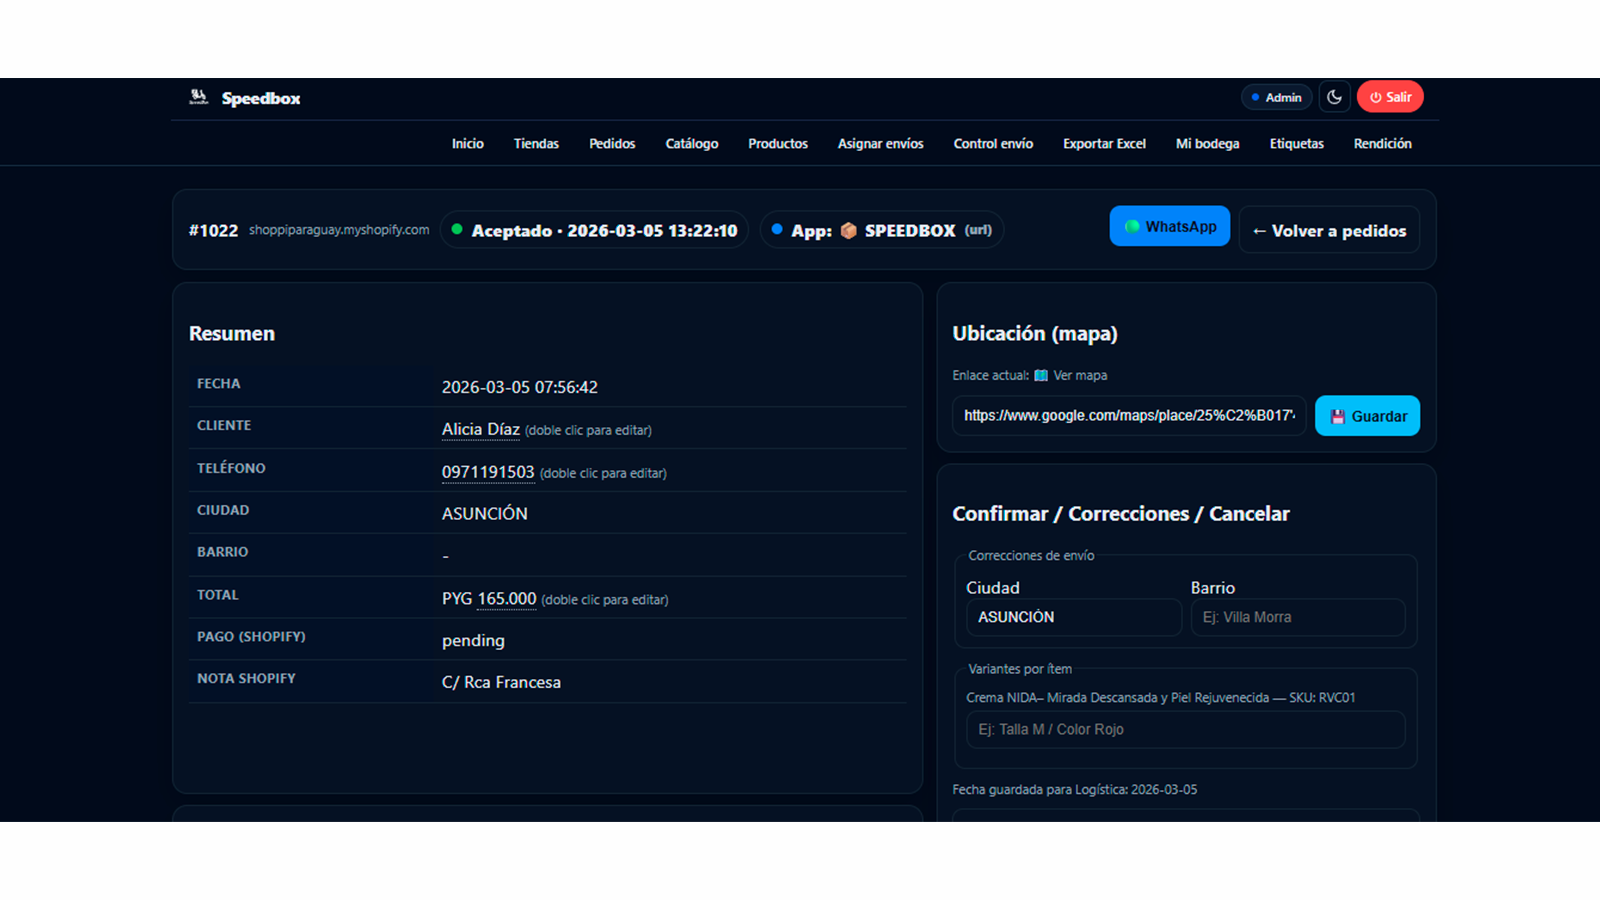Click the Guardar location button
The image size is (1600, 900).
pyautogui.click(x=1367, y=416)
